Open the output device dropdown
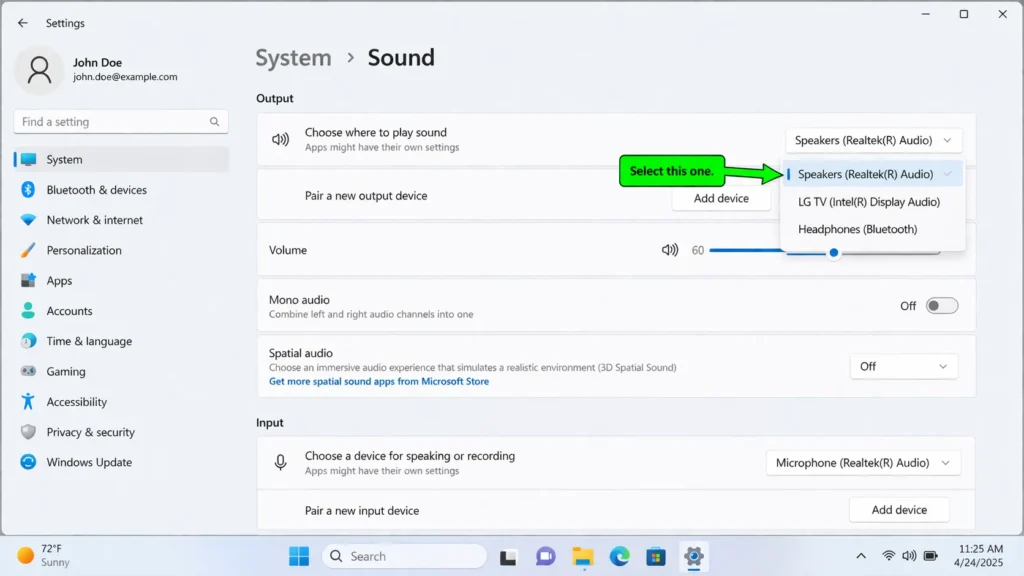The height and width of the screenshot is (576, 1024). tap(871, 140)
